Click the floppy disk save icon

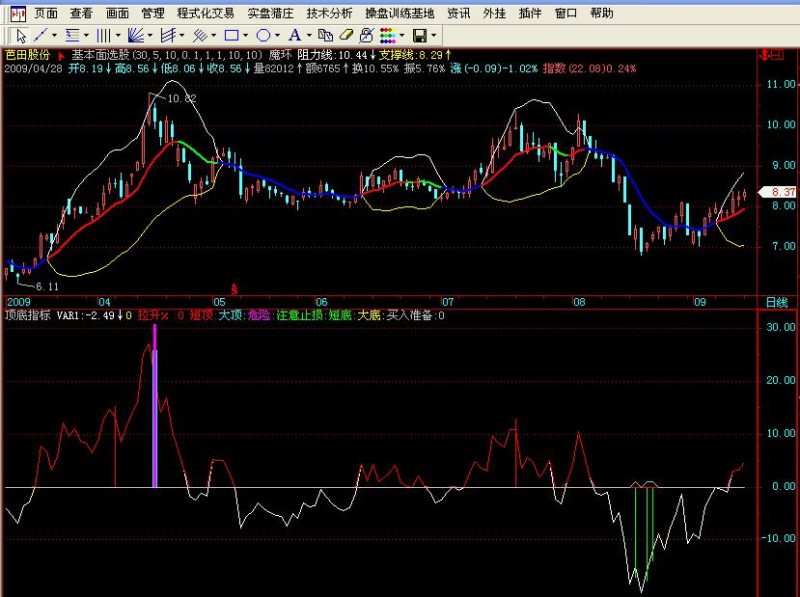(x=420, y=35)
